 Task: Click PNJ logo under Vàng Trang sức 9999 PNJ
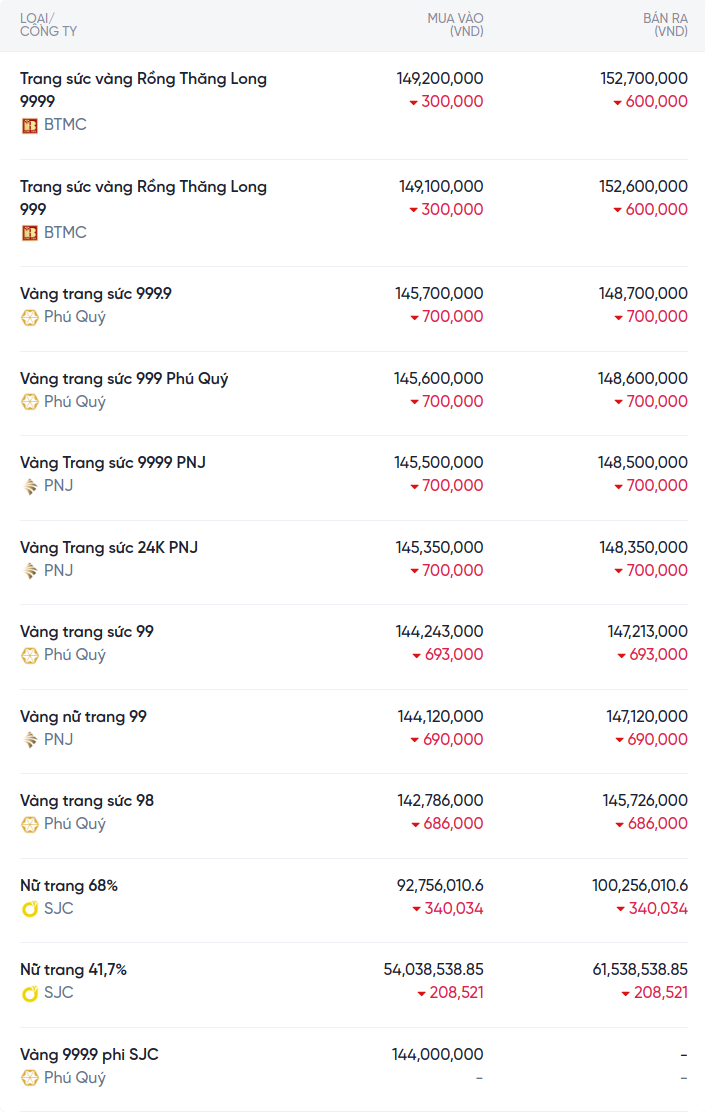pyautogui.click(x=30, y=486)
